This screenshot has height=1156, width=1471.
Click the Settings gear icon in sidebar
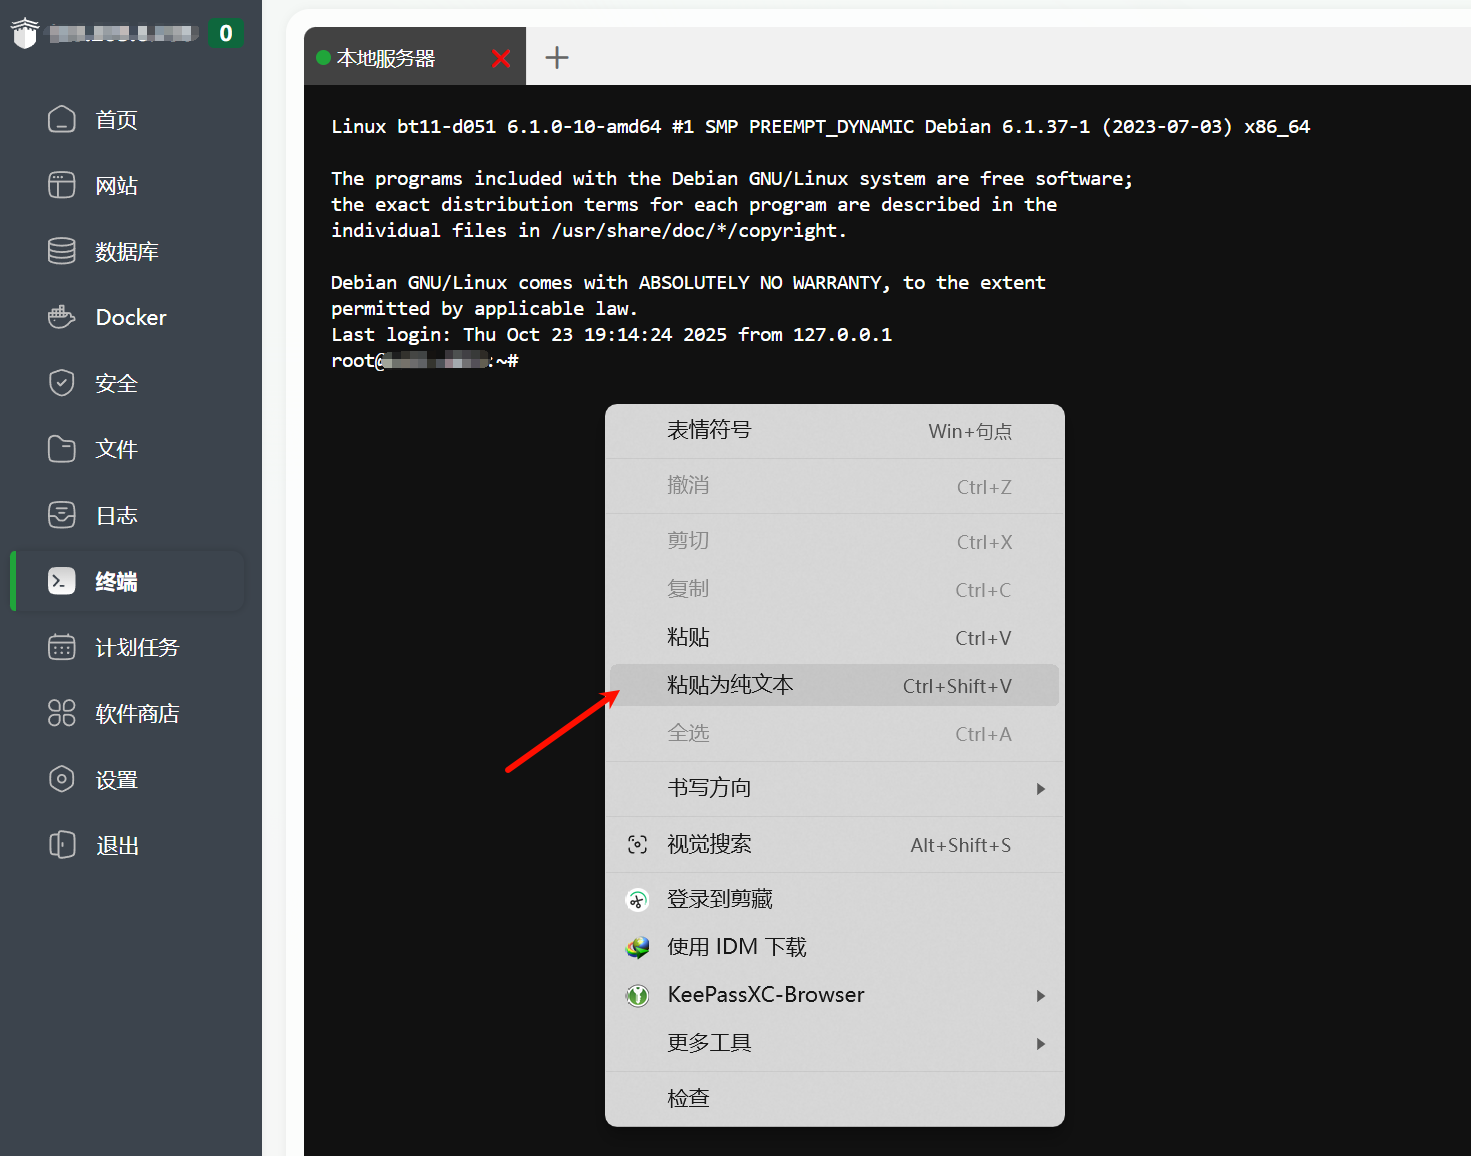pyautogui.click(x=62, y=780)
